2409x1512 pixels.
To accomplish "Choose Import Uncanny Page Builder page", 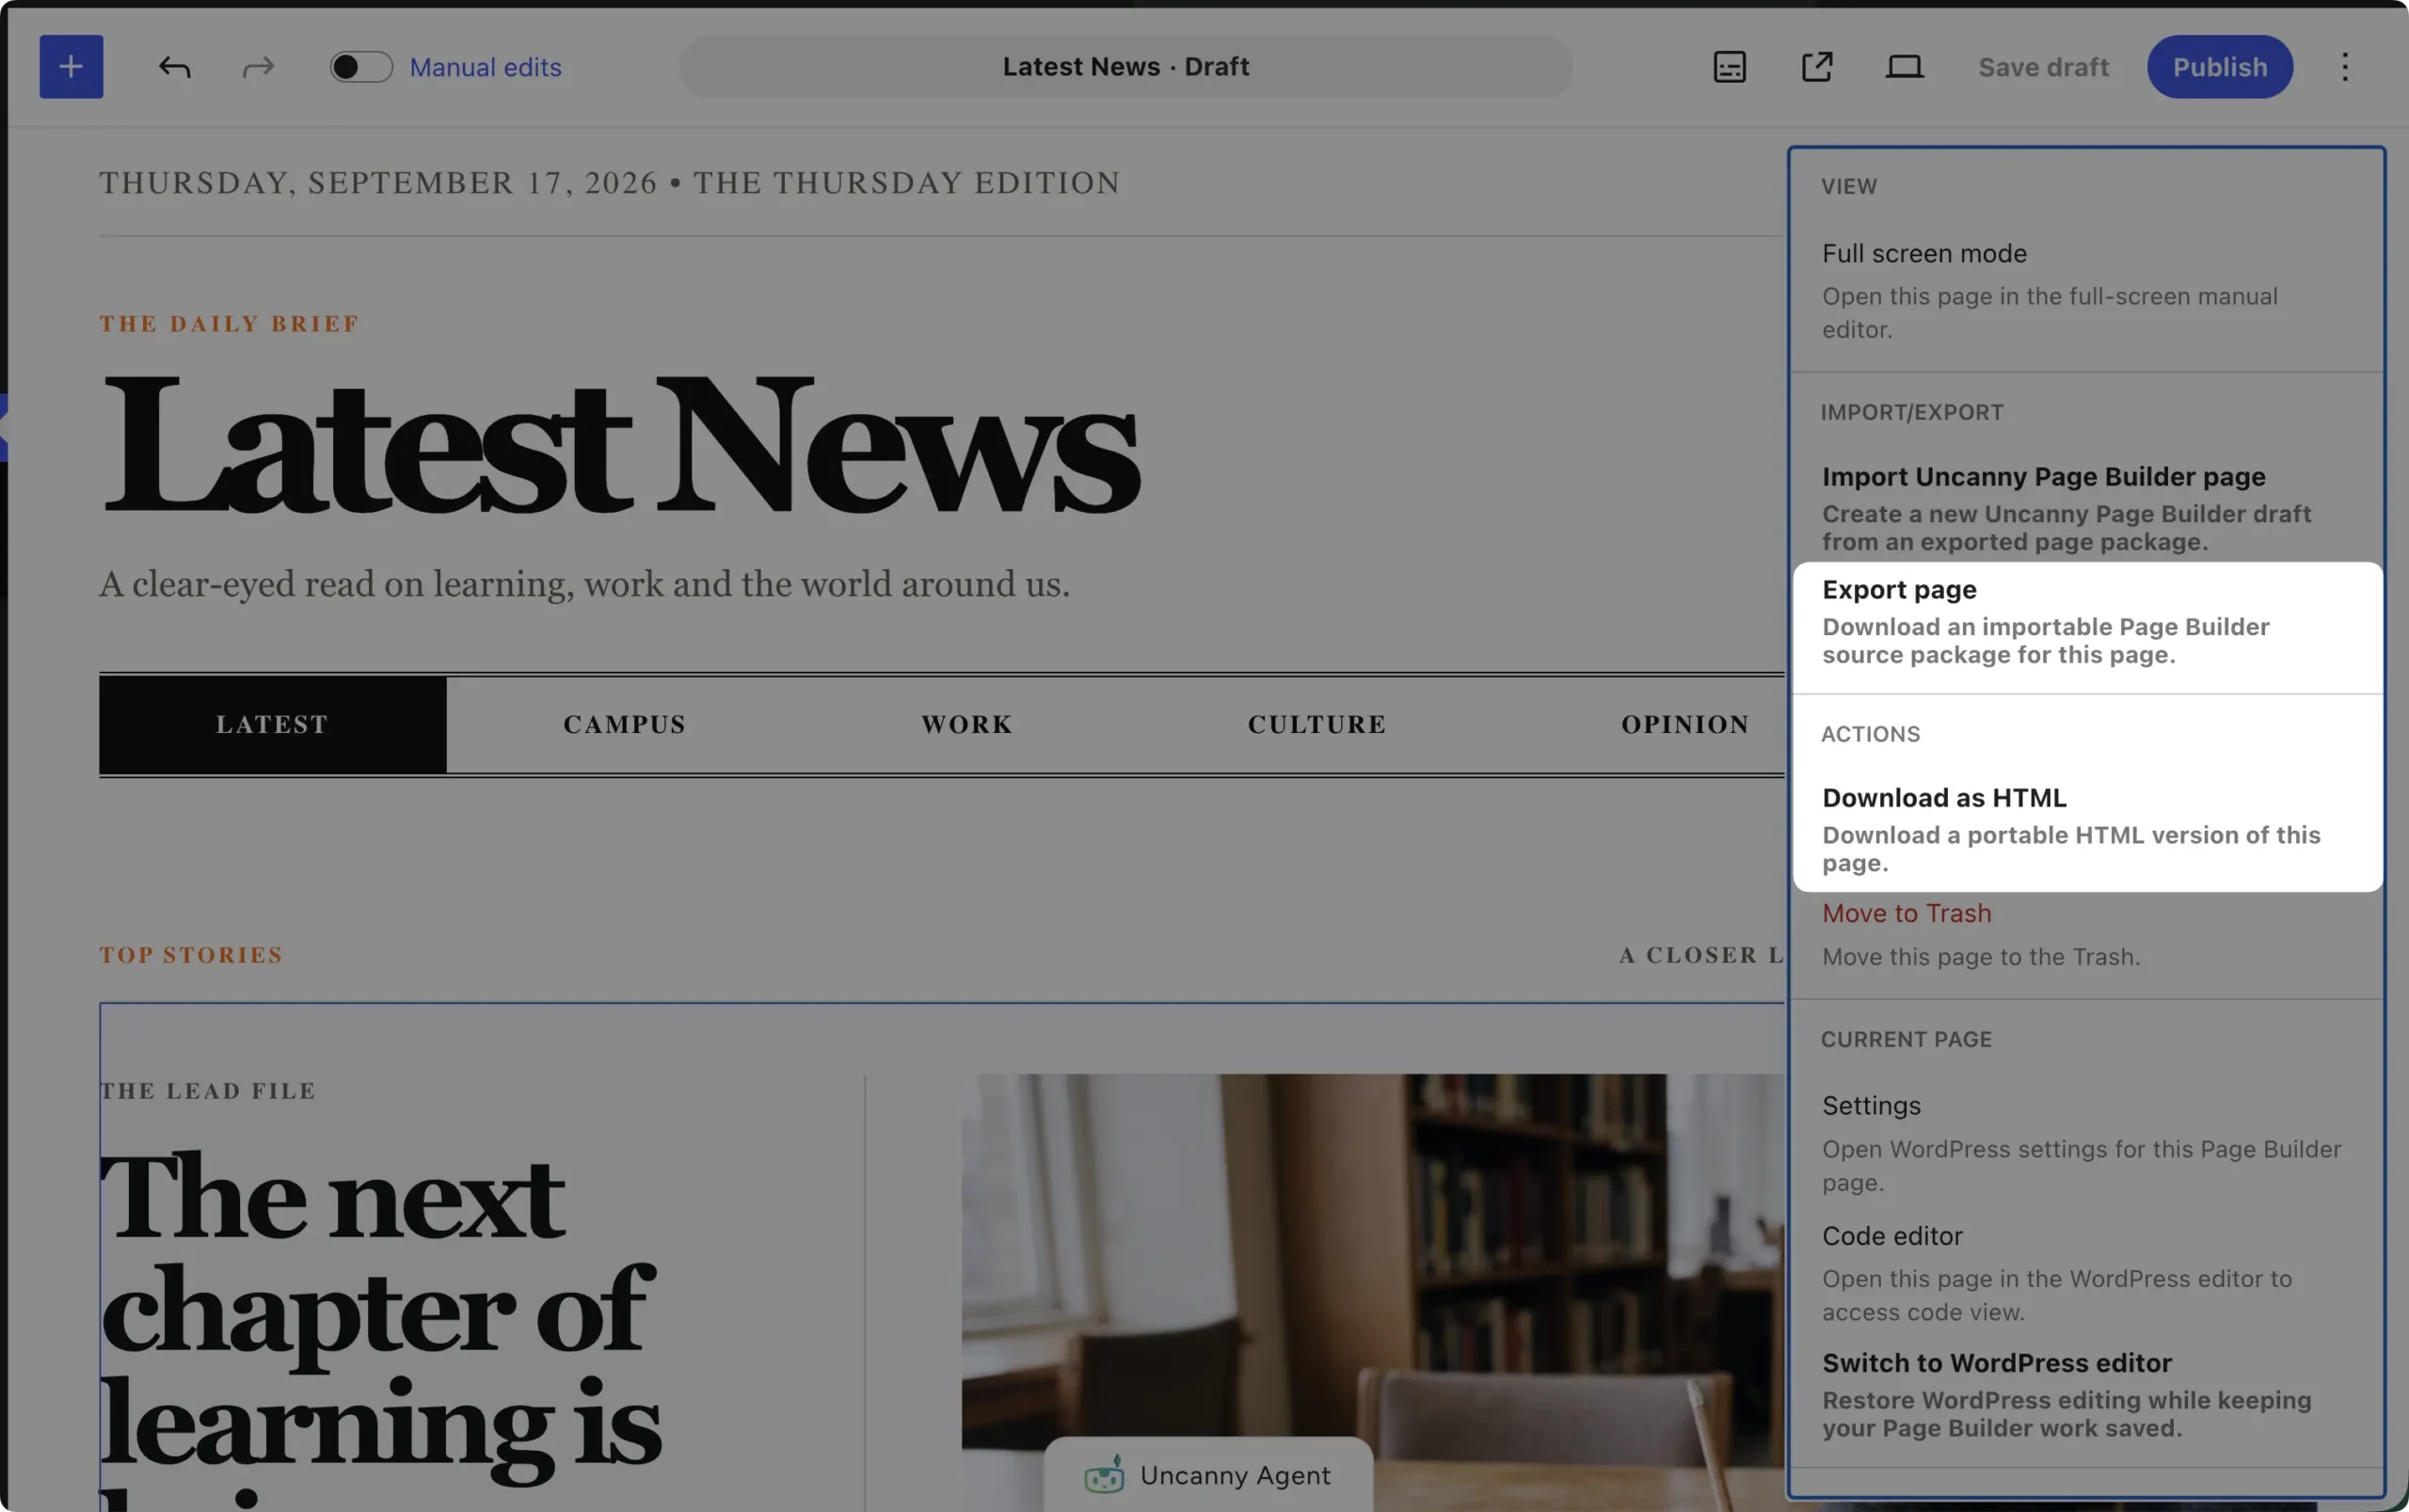I will (2086, 508).
